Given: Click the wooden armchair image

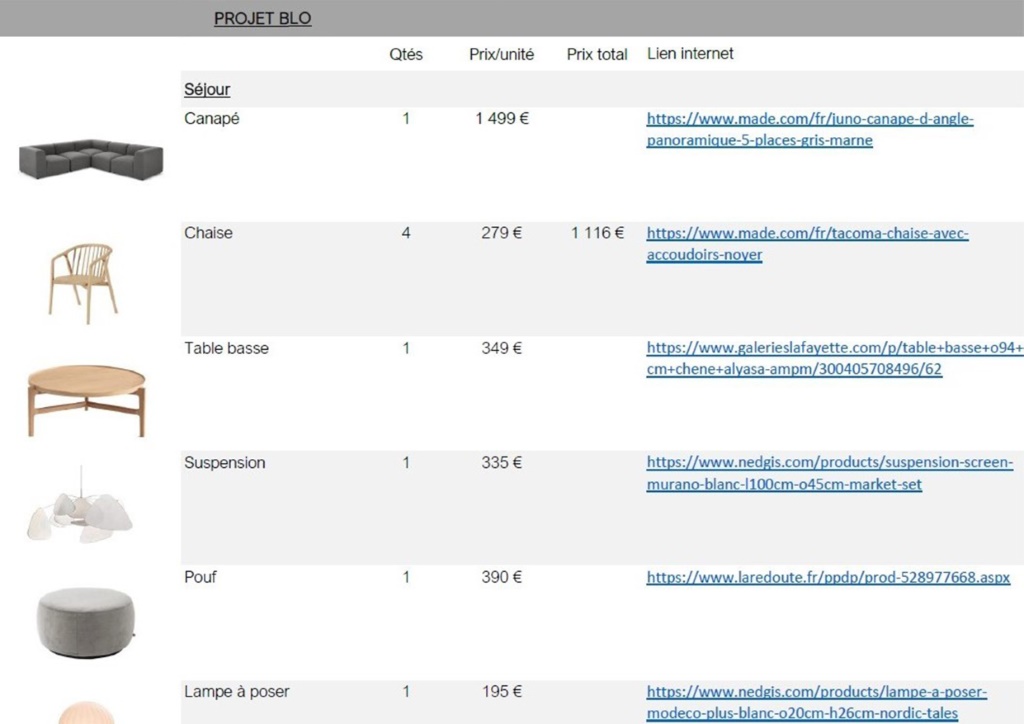Looking at the screenshot, I should (83, 283).
